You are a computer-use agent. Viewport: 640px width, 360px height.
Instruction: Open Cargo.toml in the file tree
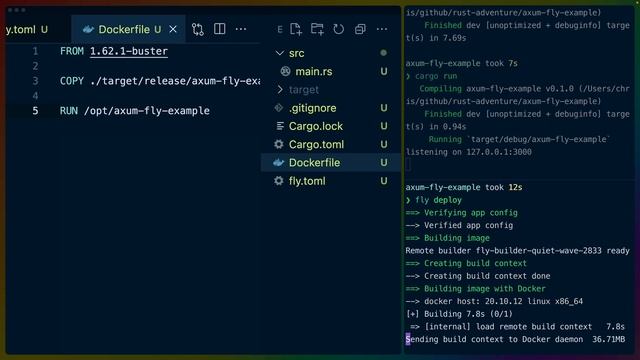316,144
